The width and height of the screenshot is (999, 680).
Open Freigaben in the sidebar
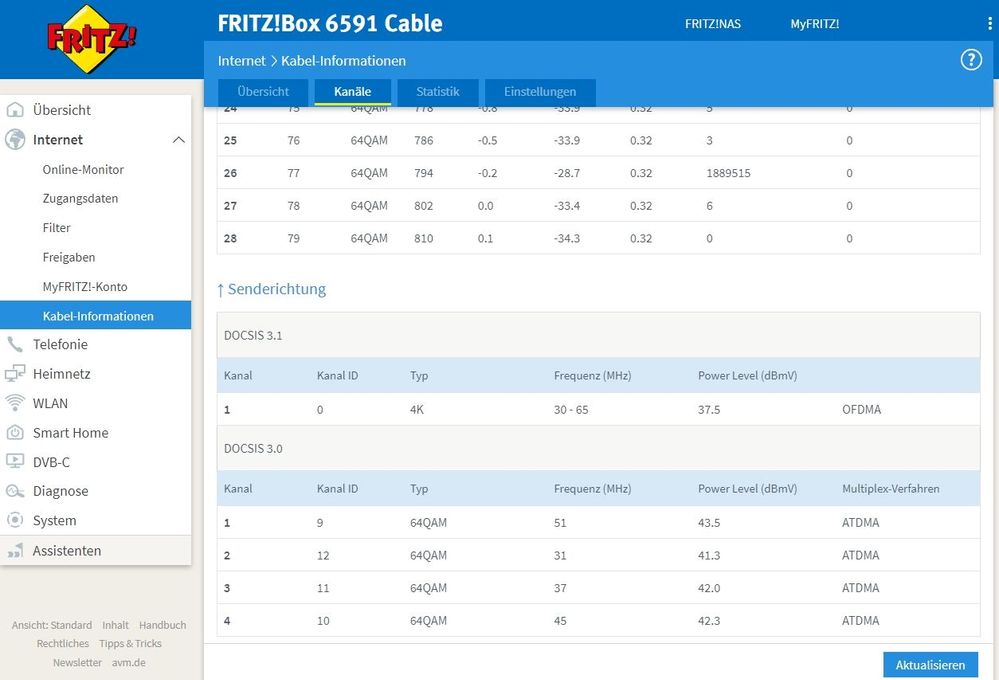click(x=69, y=257)
